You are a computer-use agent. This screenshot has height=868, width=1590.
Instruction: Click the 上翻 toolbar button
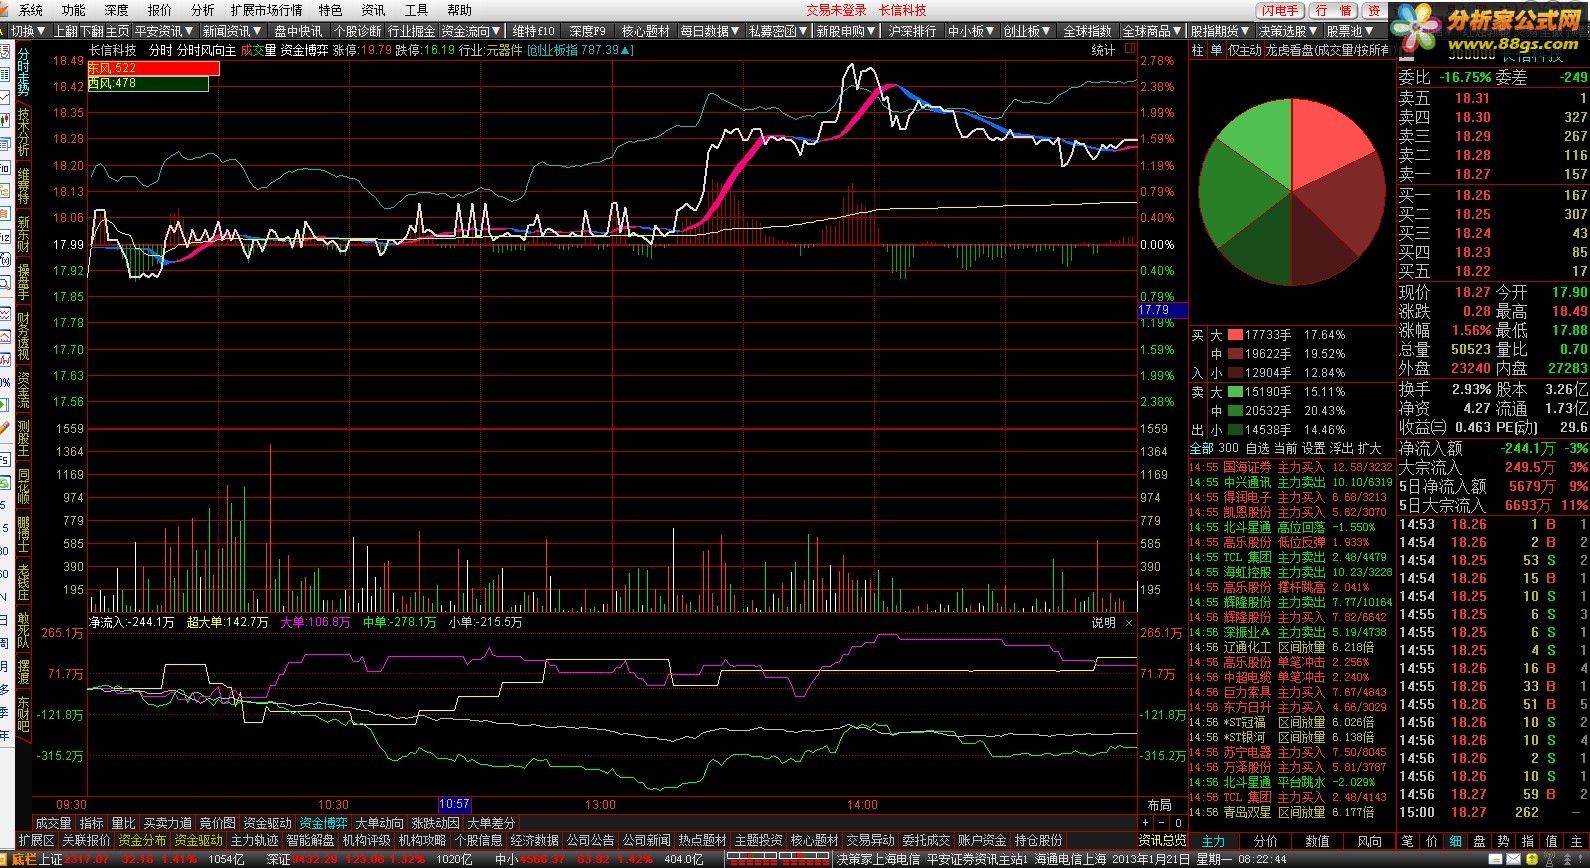[65, 31]
